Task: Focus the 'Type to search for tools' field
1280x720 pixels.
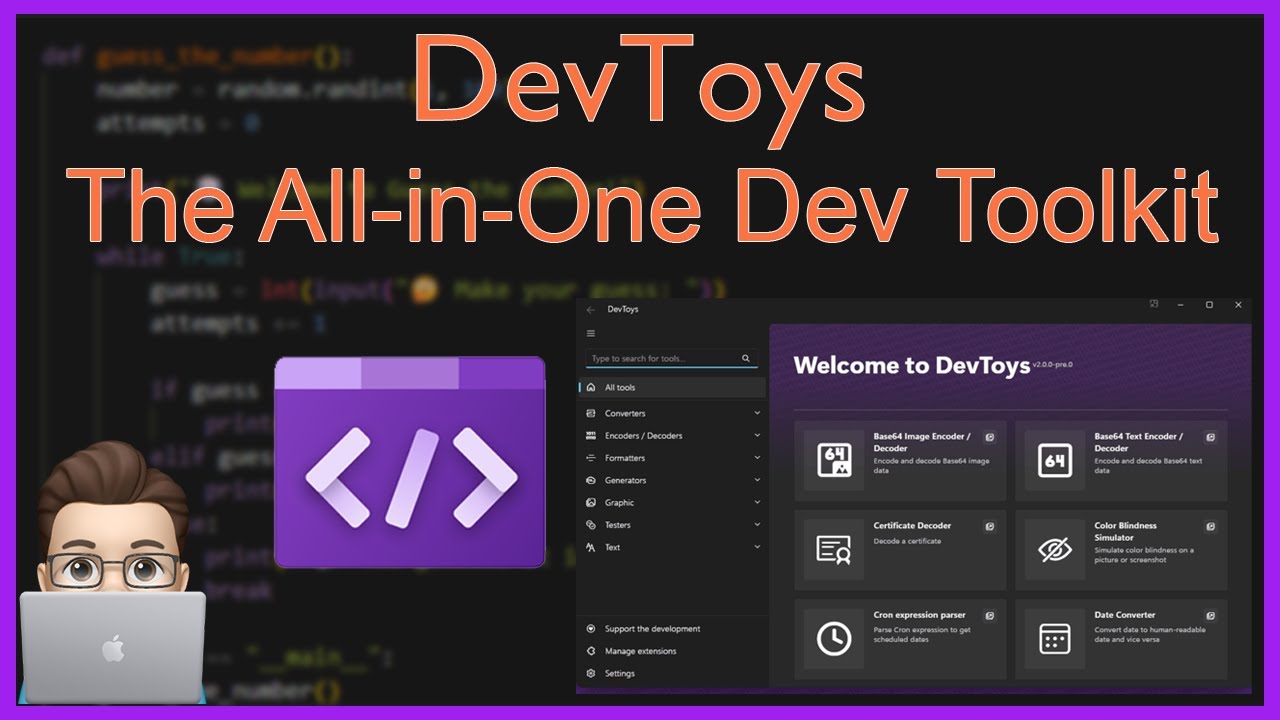Action: [x=671, y=358]
